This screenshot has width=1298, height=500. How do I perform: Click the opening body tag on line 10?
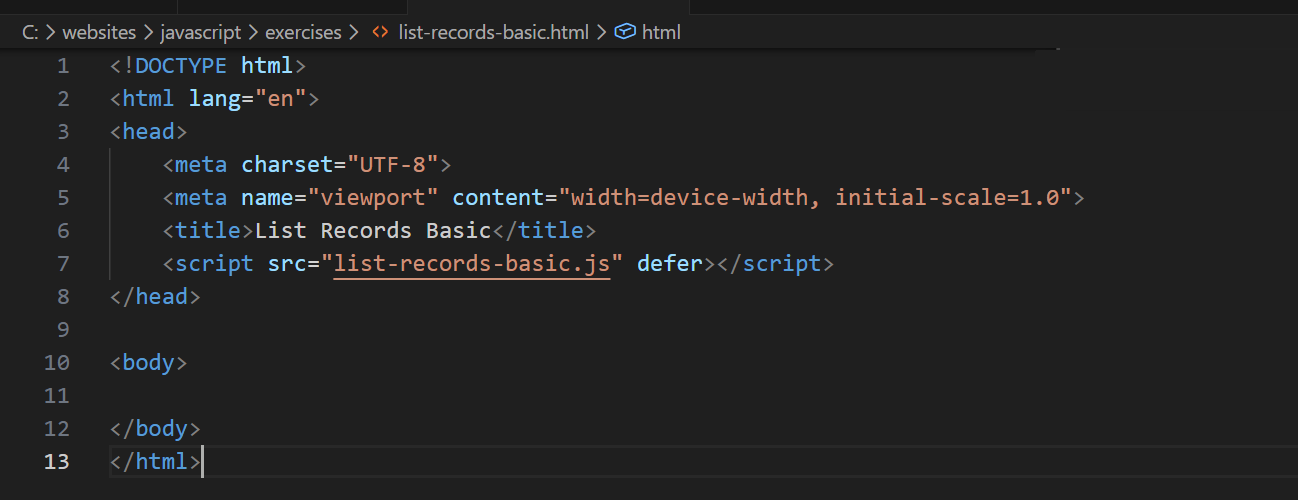pos(148,363)
